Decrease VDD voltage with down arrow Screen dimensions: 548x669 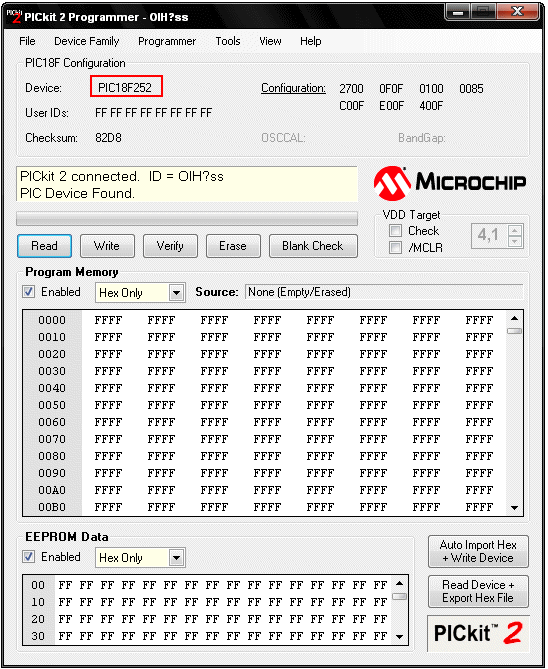pyautogui.click(x=515, y=241)
